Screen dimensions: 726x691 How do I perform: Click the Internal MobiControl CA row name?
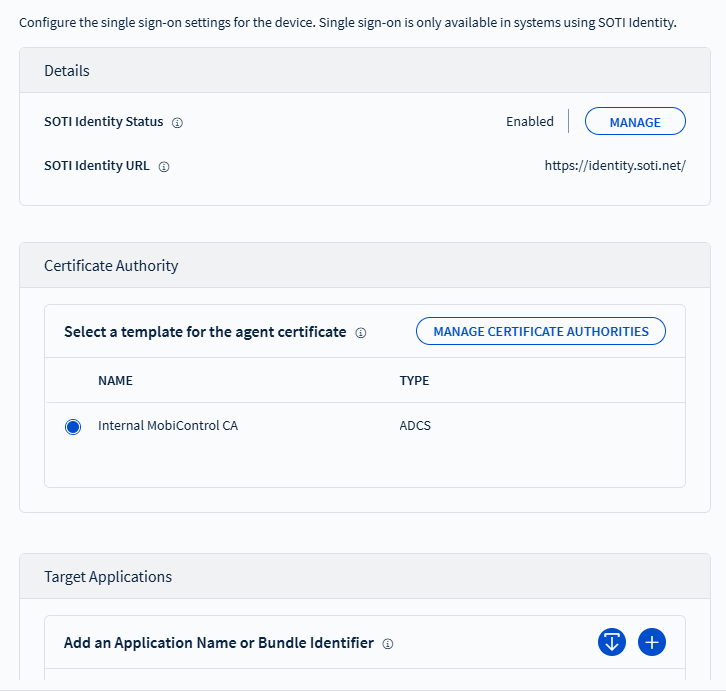tap(168, 426)
